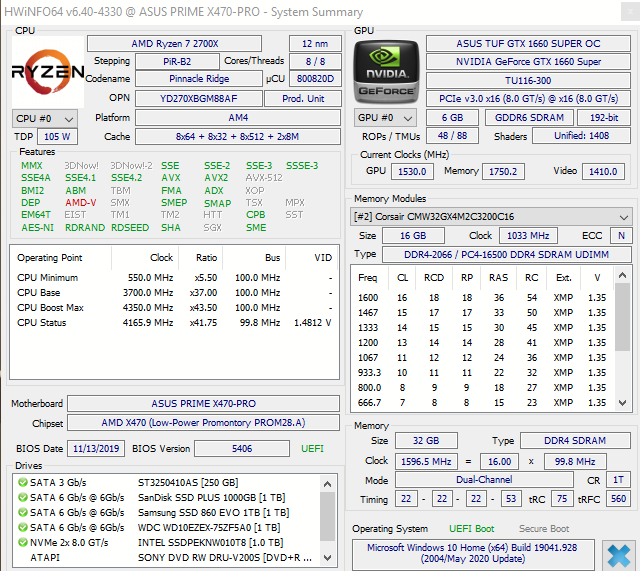This screenshot has height=571, width=640.
Task: Close the System Summary window
Action: [630, 12]
